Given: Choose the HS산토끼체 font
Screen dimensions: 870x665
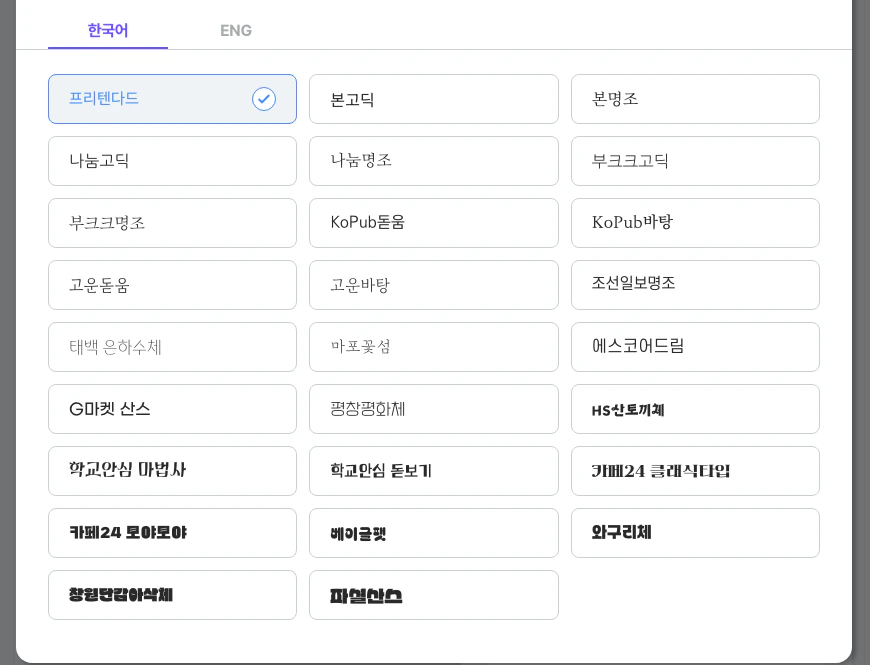Looking at the screenshot, I should click(x=695, y=409).
